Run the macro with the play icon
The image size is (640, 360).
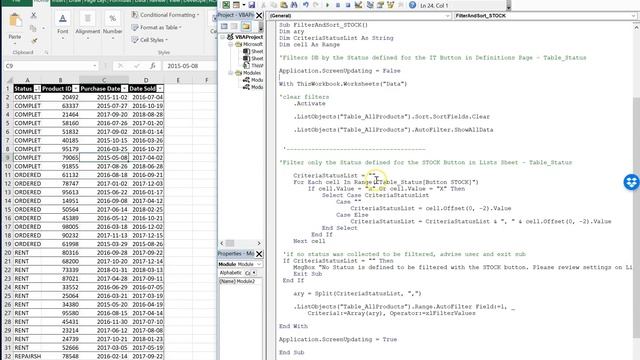(327, 5)
